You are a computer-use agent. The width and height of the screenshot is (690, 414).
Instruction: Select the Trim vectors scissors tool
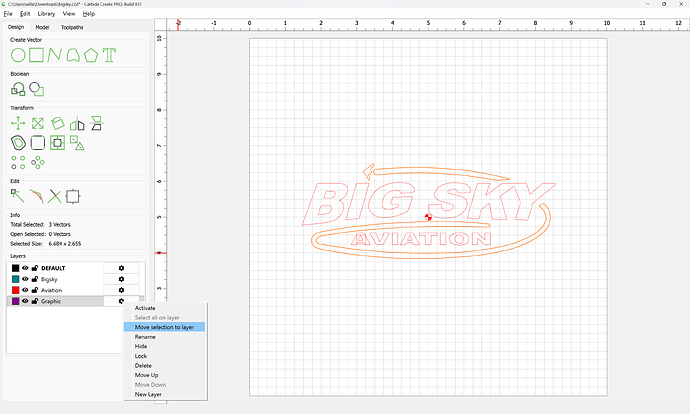(x=55, y=196)
